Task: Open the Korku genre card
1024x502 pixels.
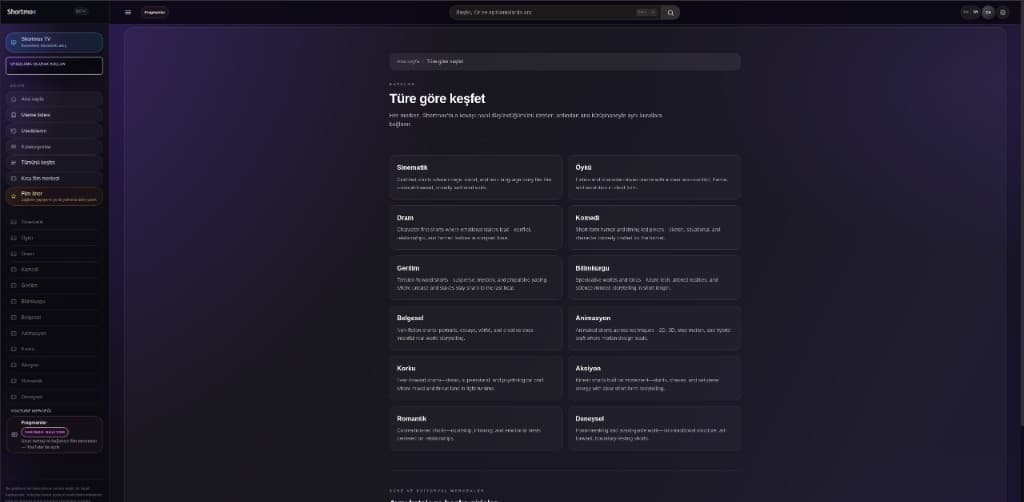Action: [476, 379]
